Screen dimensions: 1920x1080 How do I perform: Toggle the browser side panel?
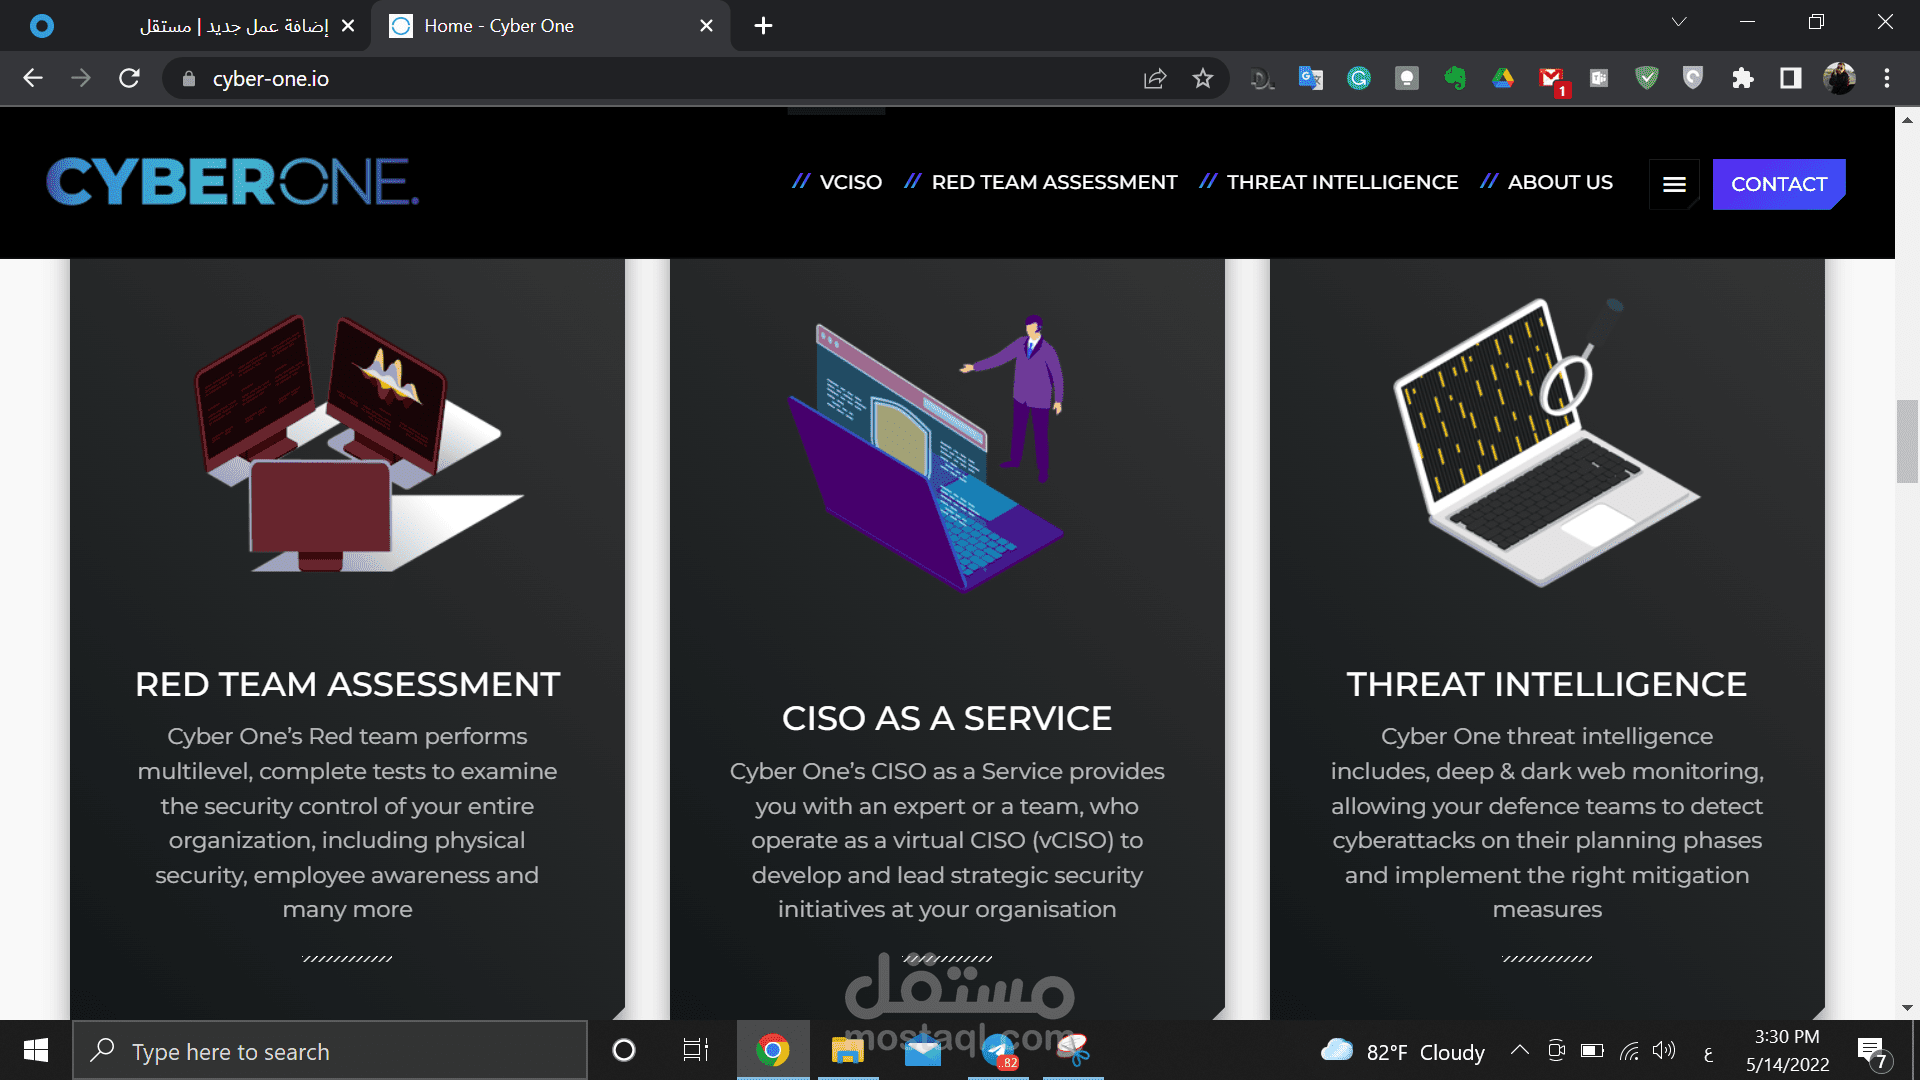tap(1790, 78)
